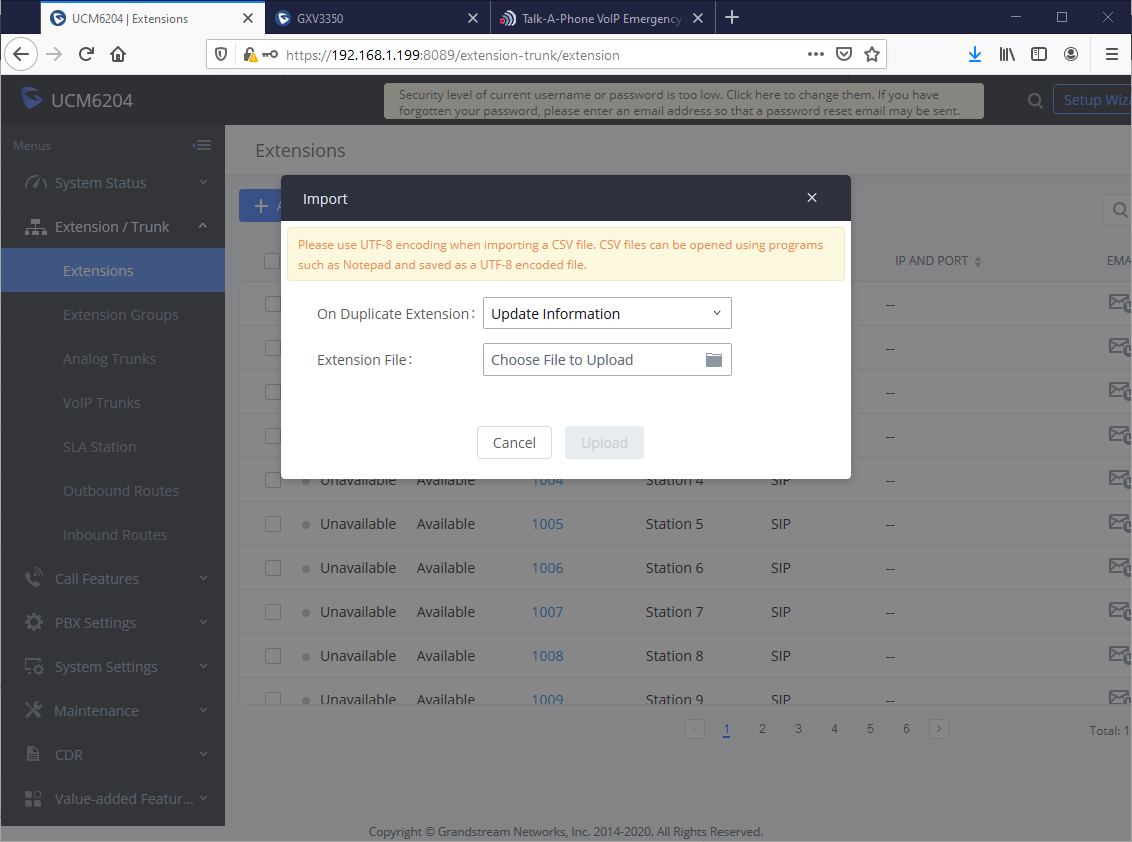Sort by IP AND PORT column
The image size is (1132, 842).
coord(938,261)
